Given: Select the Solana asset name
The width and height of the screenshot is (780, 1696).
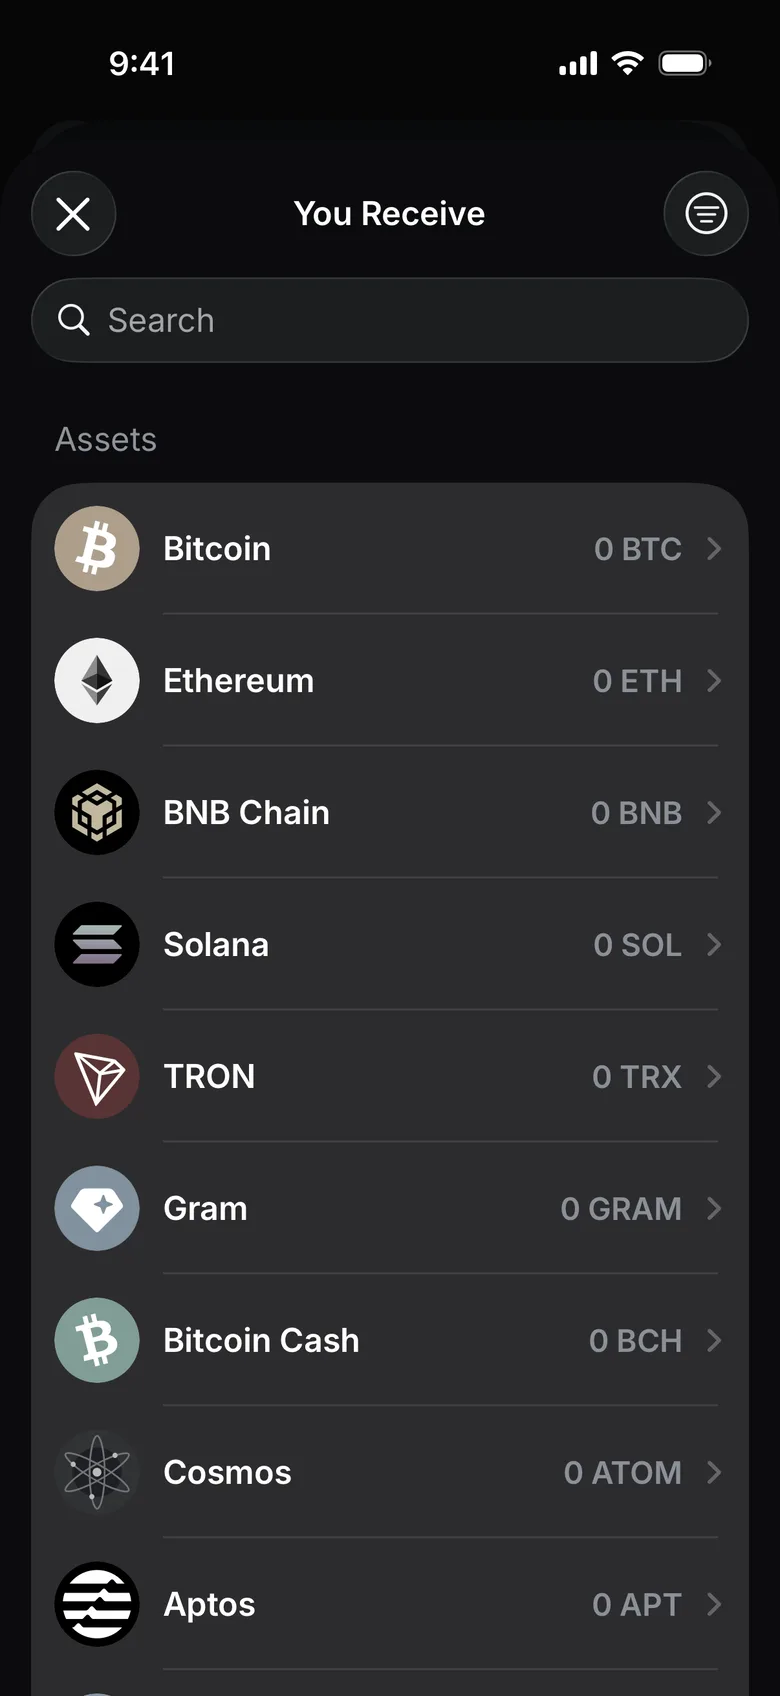Looking at the screenshot, I should (x=216, y=945).
